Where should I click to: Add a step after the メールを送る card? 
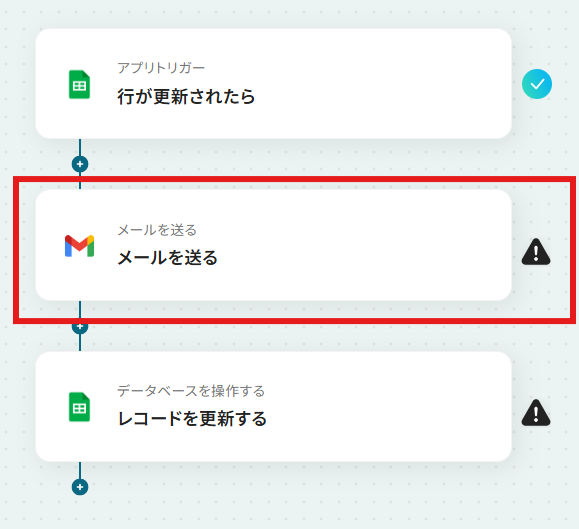tap(80, 326)
